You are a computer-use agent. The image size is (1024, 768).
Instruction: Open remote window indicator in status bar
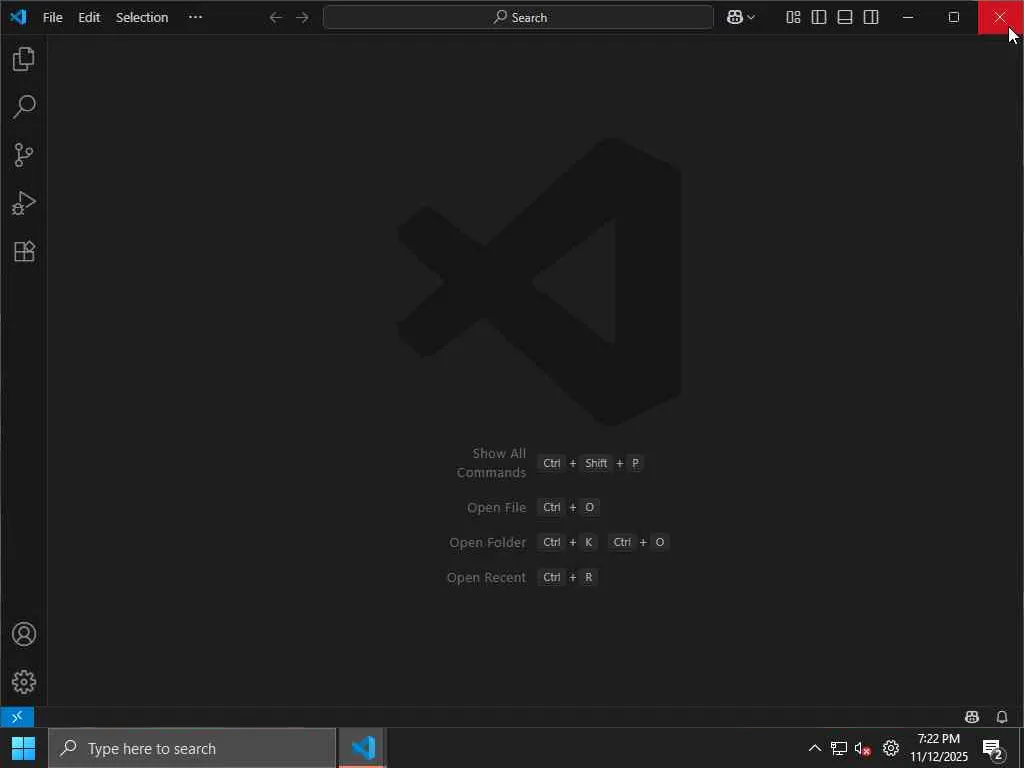17,716
